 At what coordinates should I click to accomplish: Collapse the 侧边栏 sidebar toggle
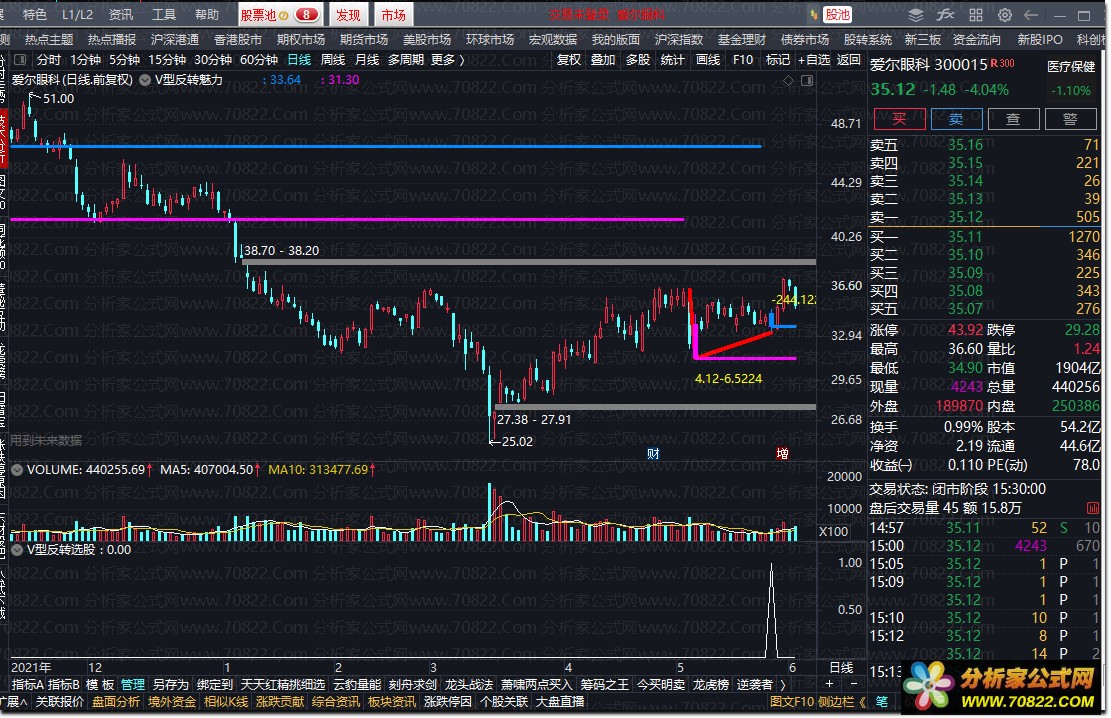coord(842,702)
